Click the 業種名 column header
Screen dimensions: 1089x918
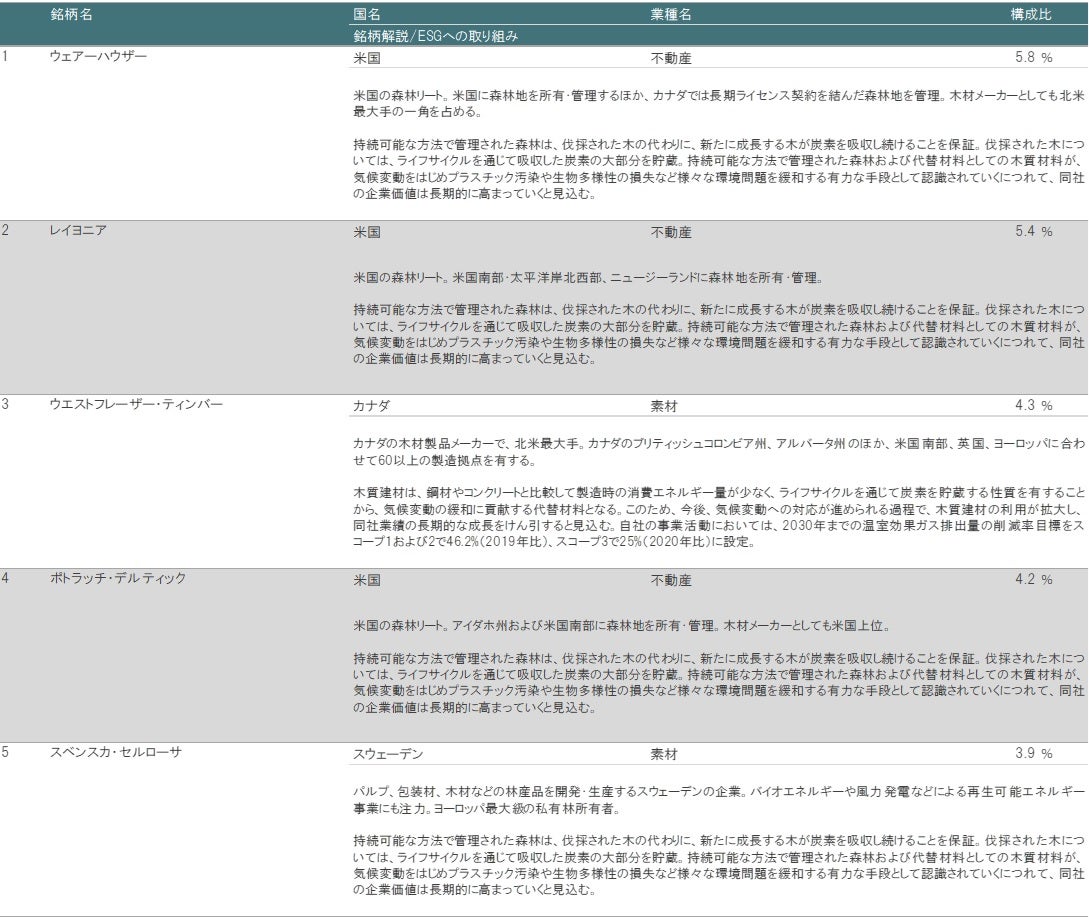(671, 15)
